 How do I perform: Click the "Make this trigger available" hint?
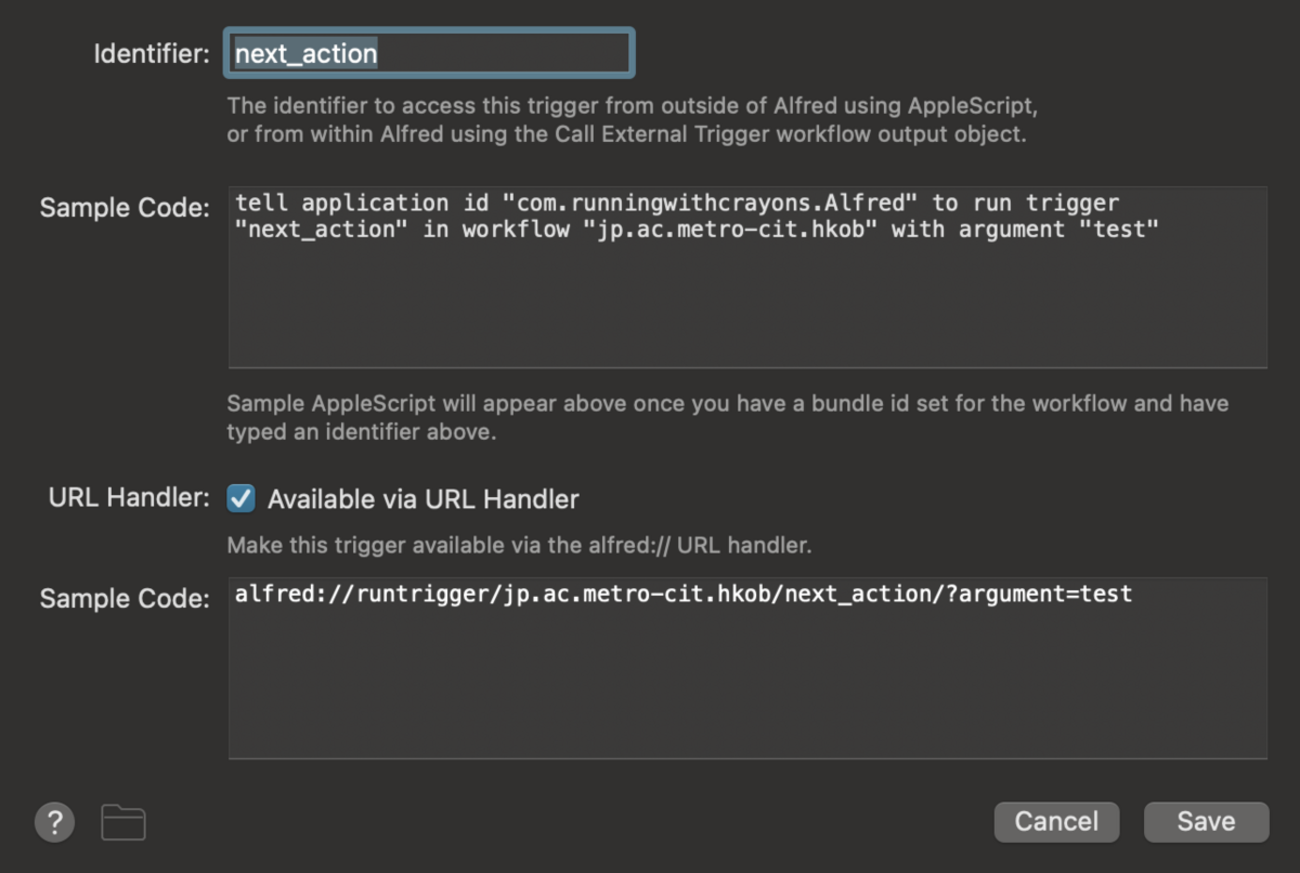[519, 546]
